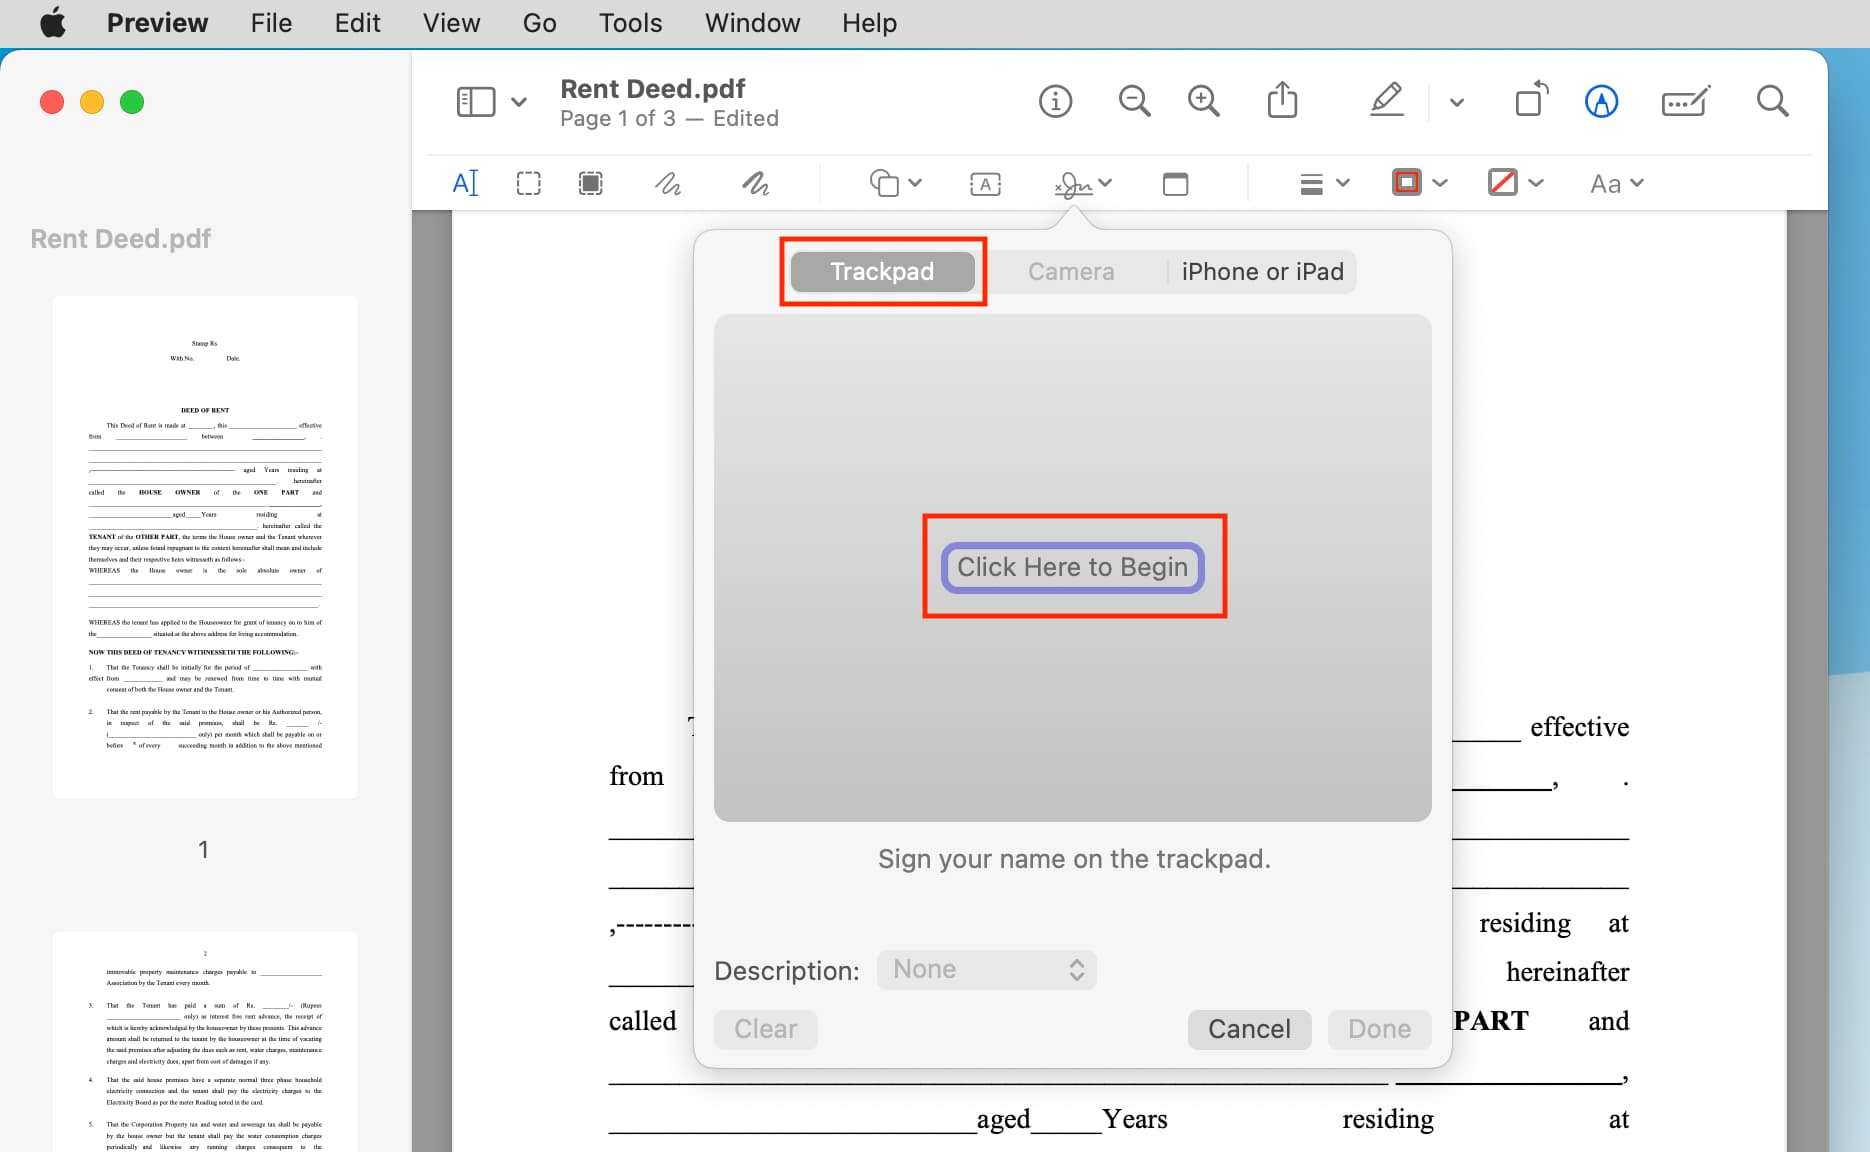
Task: Activate the rectangular selection tool
Action: 528,183
